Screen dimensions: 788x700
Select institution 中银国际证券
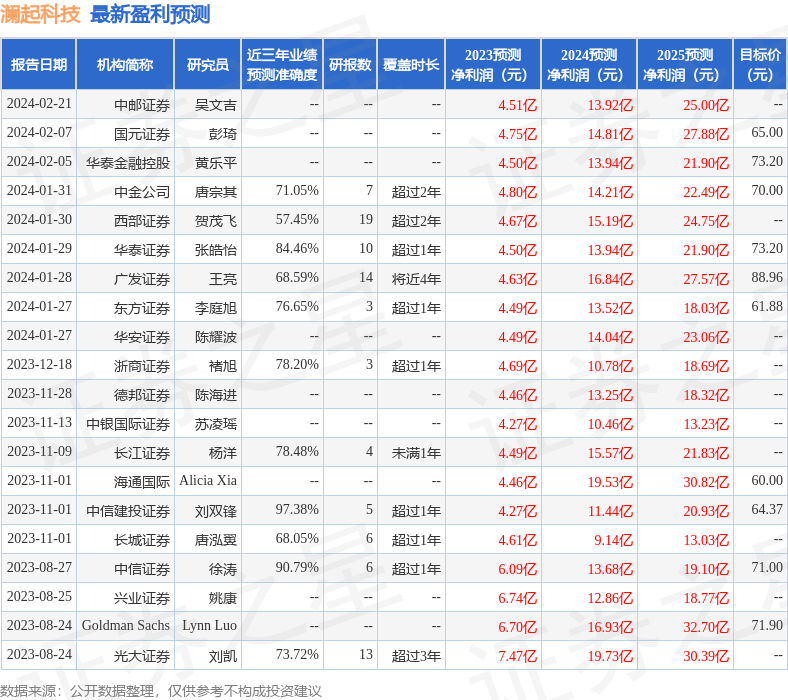click(128, 425)
